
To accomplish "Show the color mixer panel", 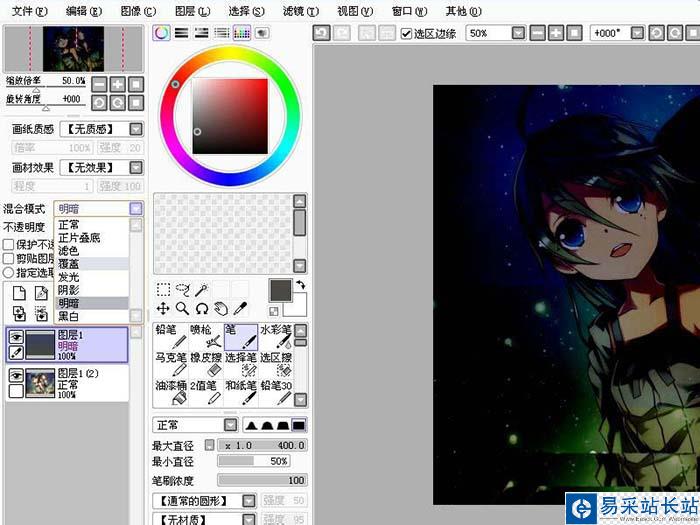I will coord(221,33).
